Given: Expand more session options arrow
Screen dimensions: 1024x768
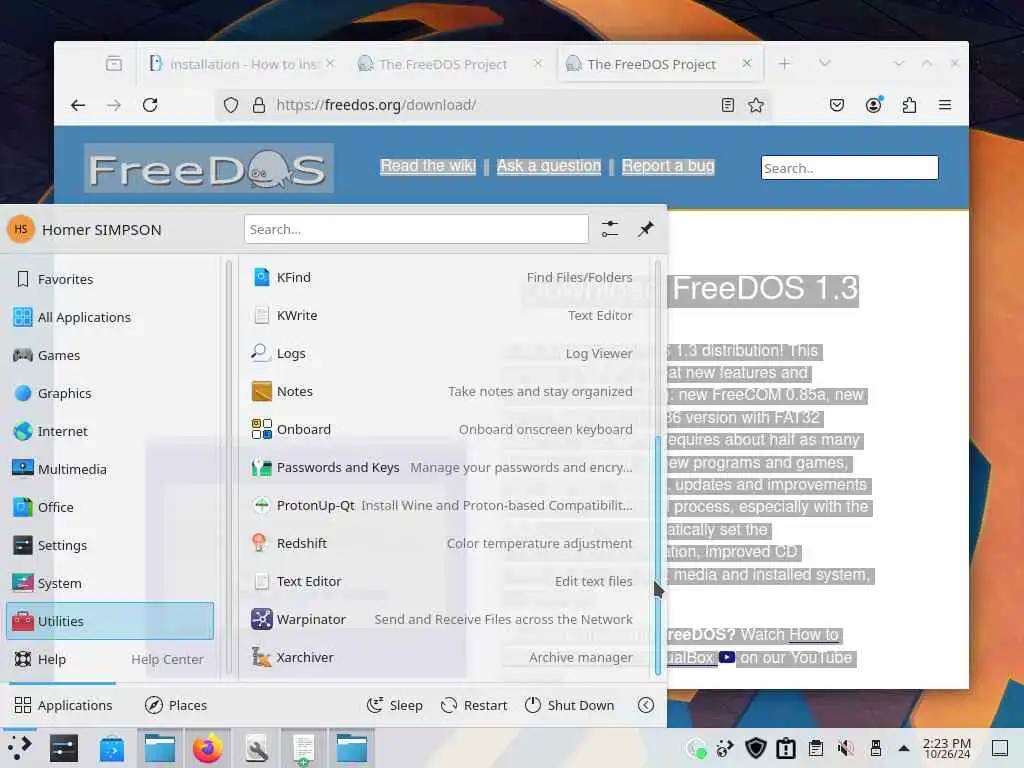Looking at the screenshot, I should pos(646,705).
